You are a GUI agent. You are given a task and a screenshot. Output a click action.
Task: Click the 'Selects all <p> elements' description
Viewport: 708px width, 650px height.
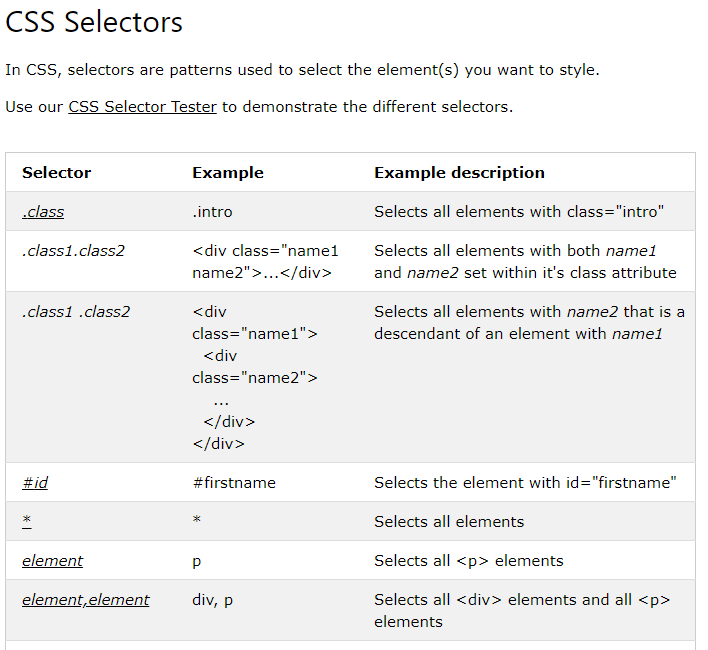coord(468,561)
